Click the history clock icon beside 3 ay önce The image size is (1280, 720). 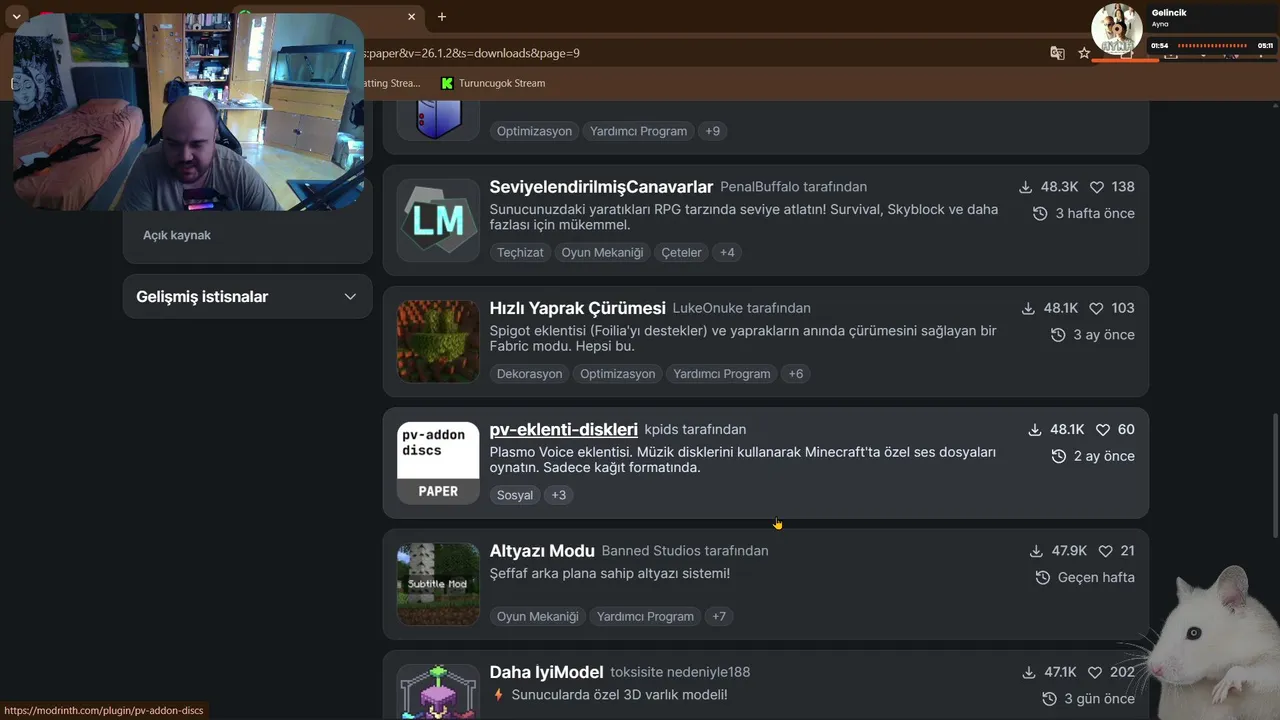pos(1058,335)
